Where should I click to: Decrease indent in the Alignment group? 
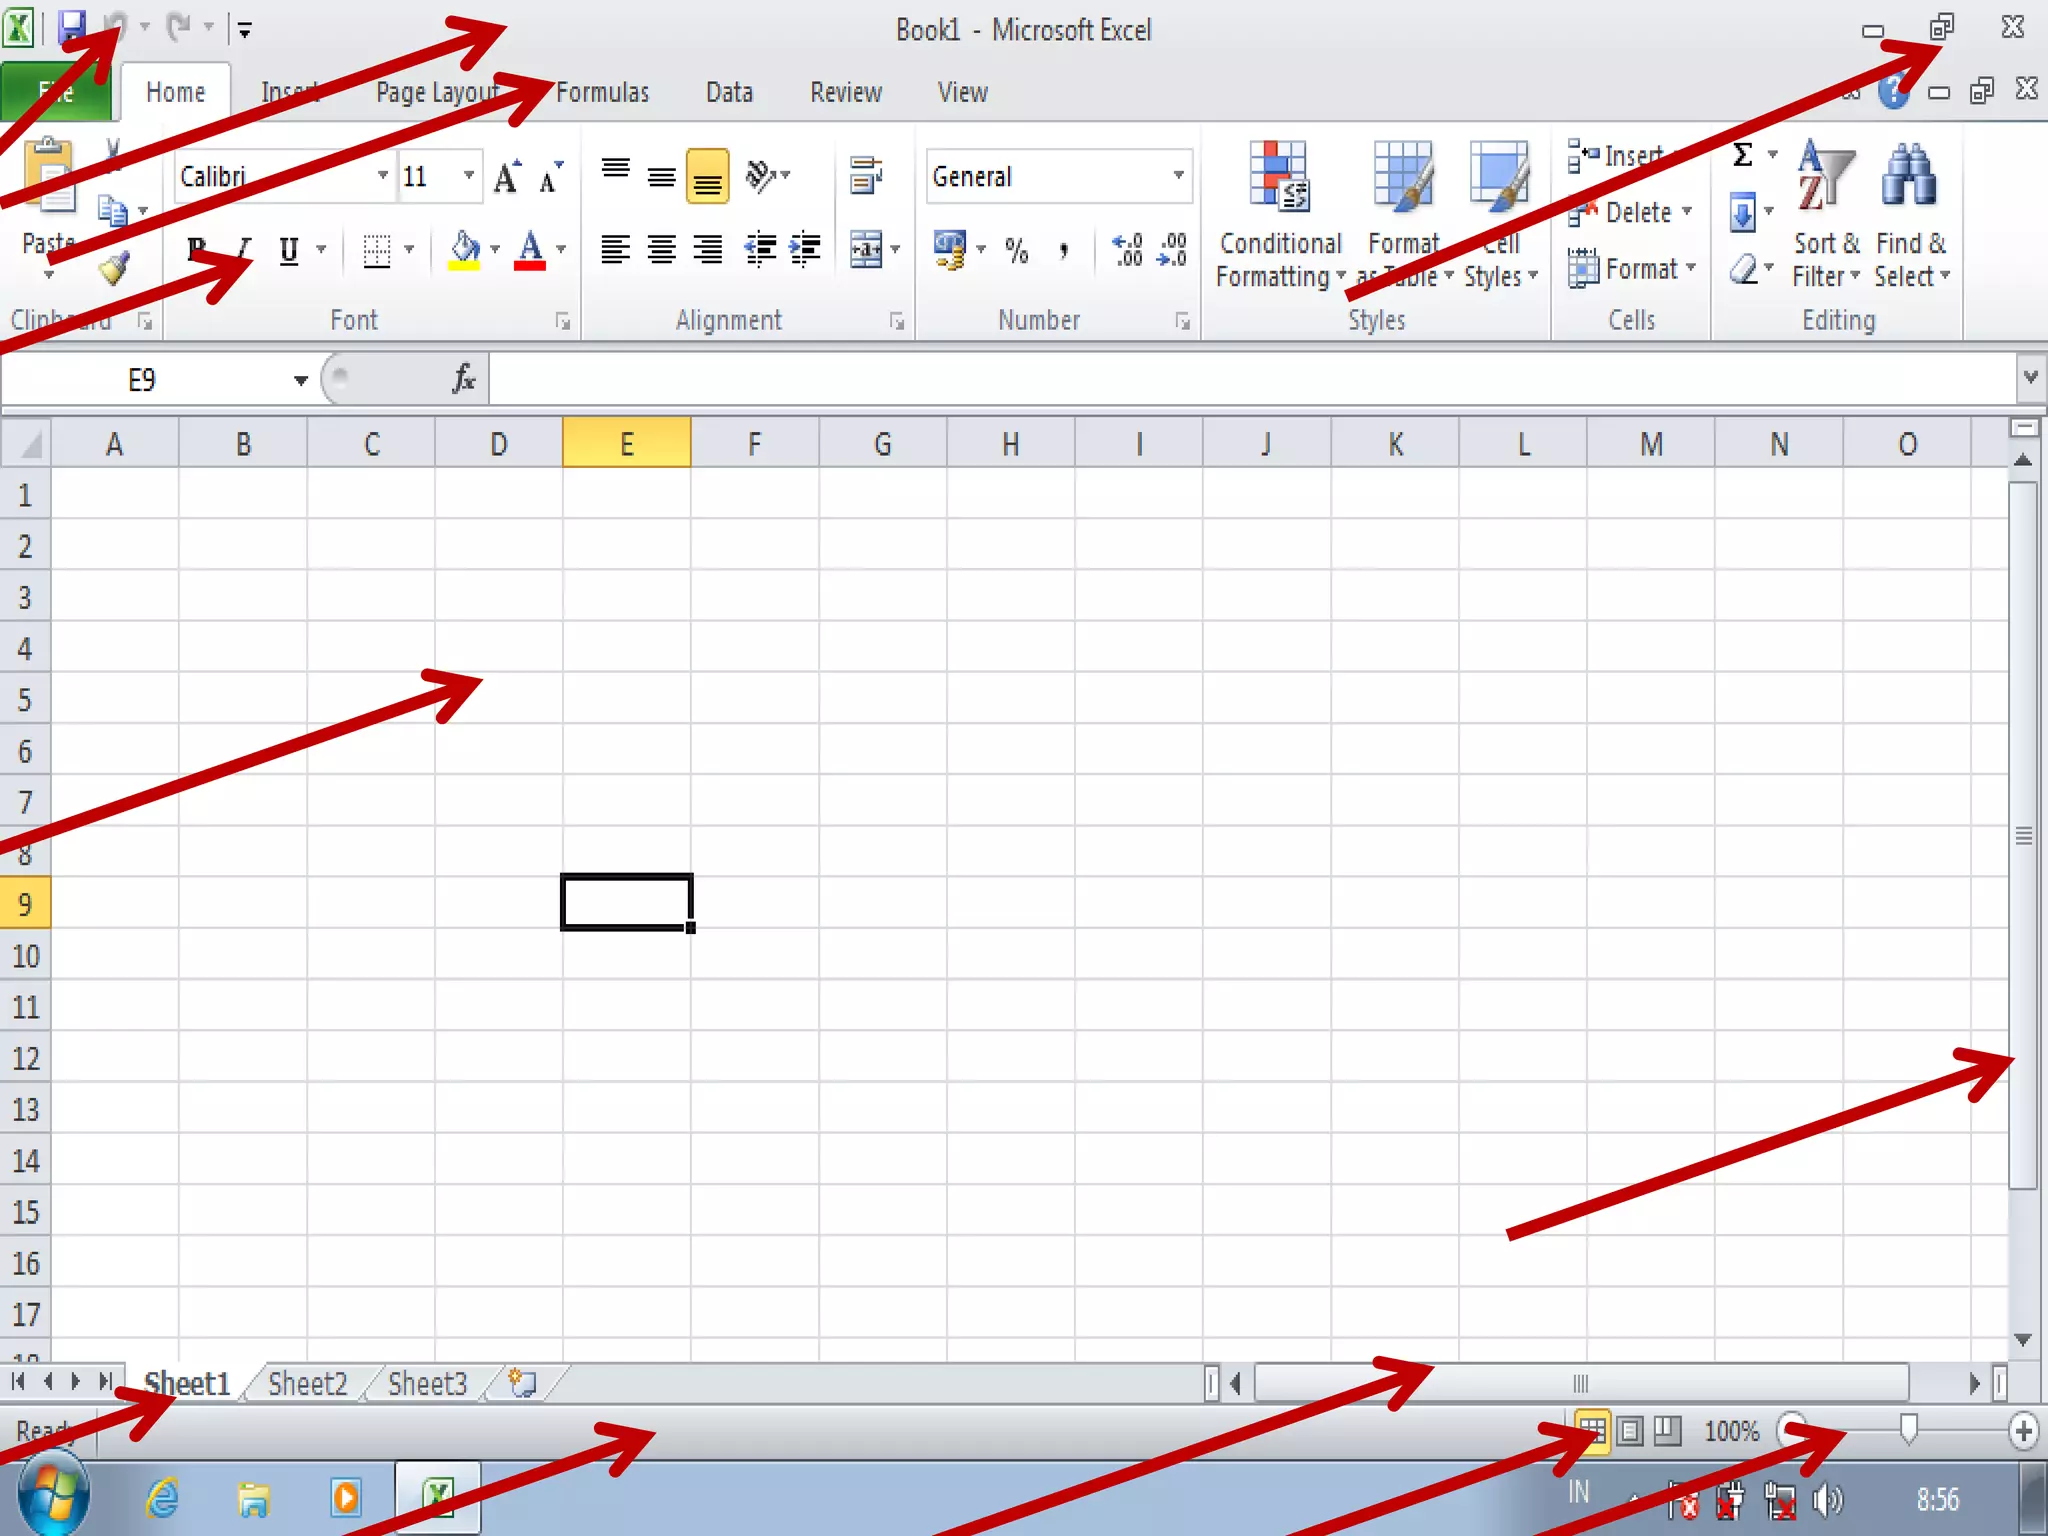pos(760,249)
